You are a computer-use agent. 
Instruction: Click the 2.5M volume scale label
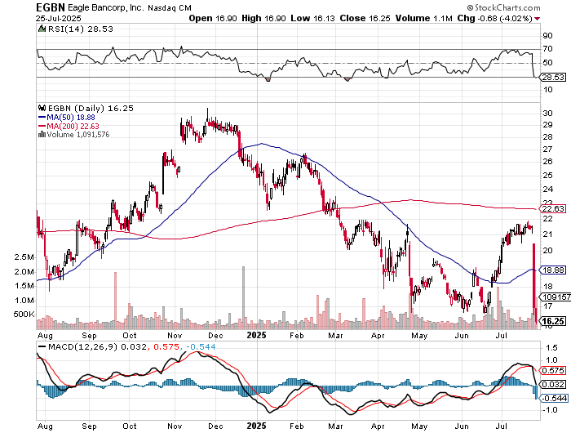pos(24,257)
